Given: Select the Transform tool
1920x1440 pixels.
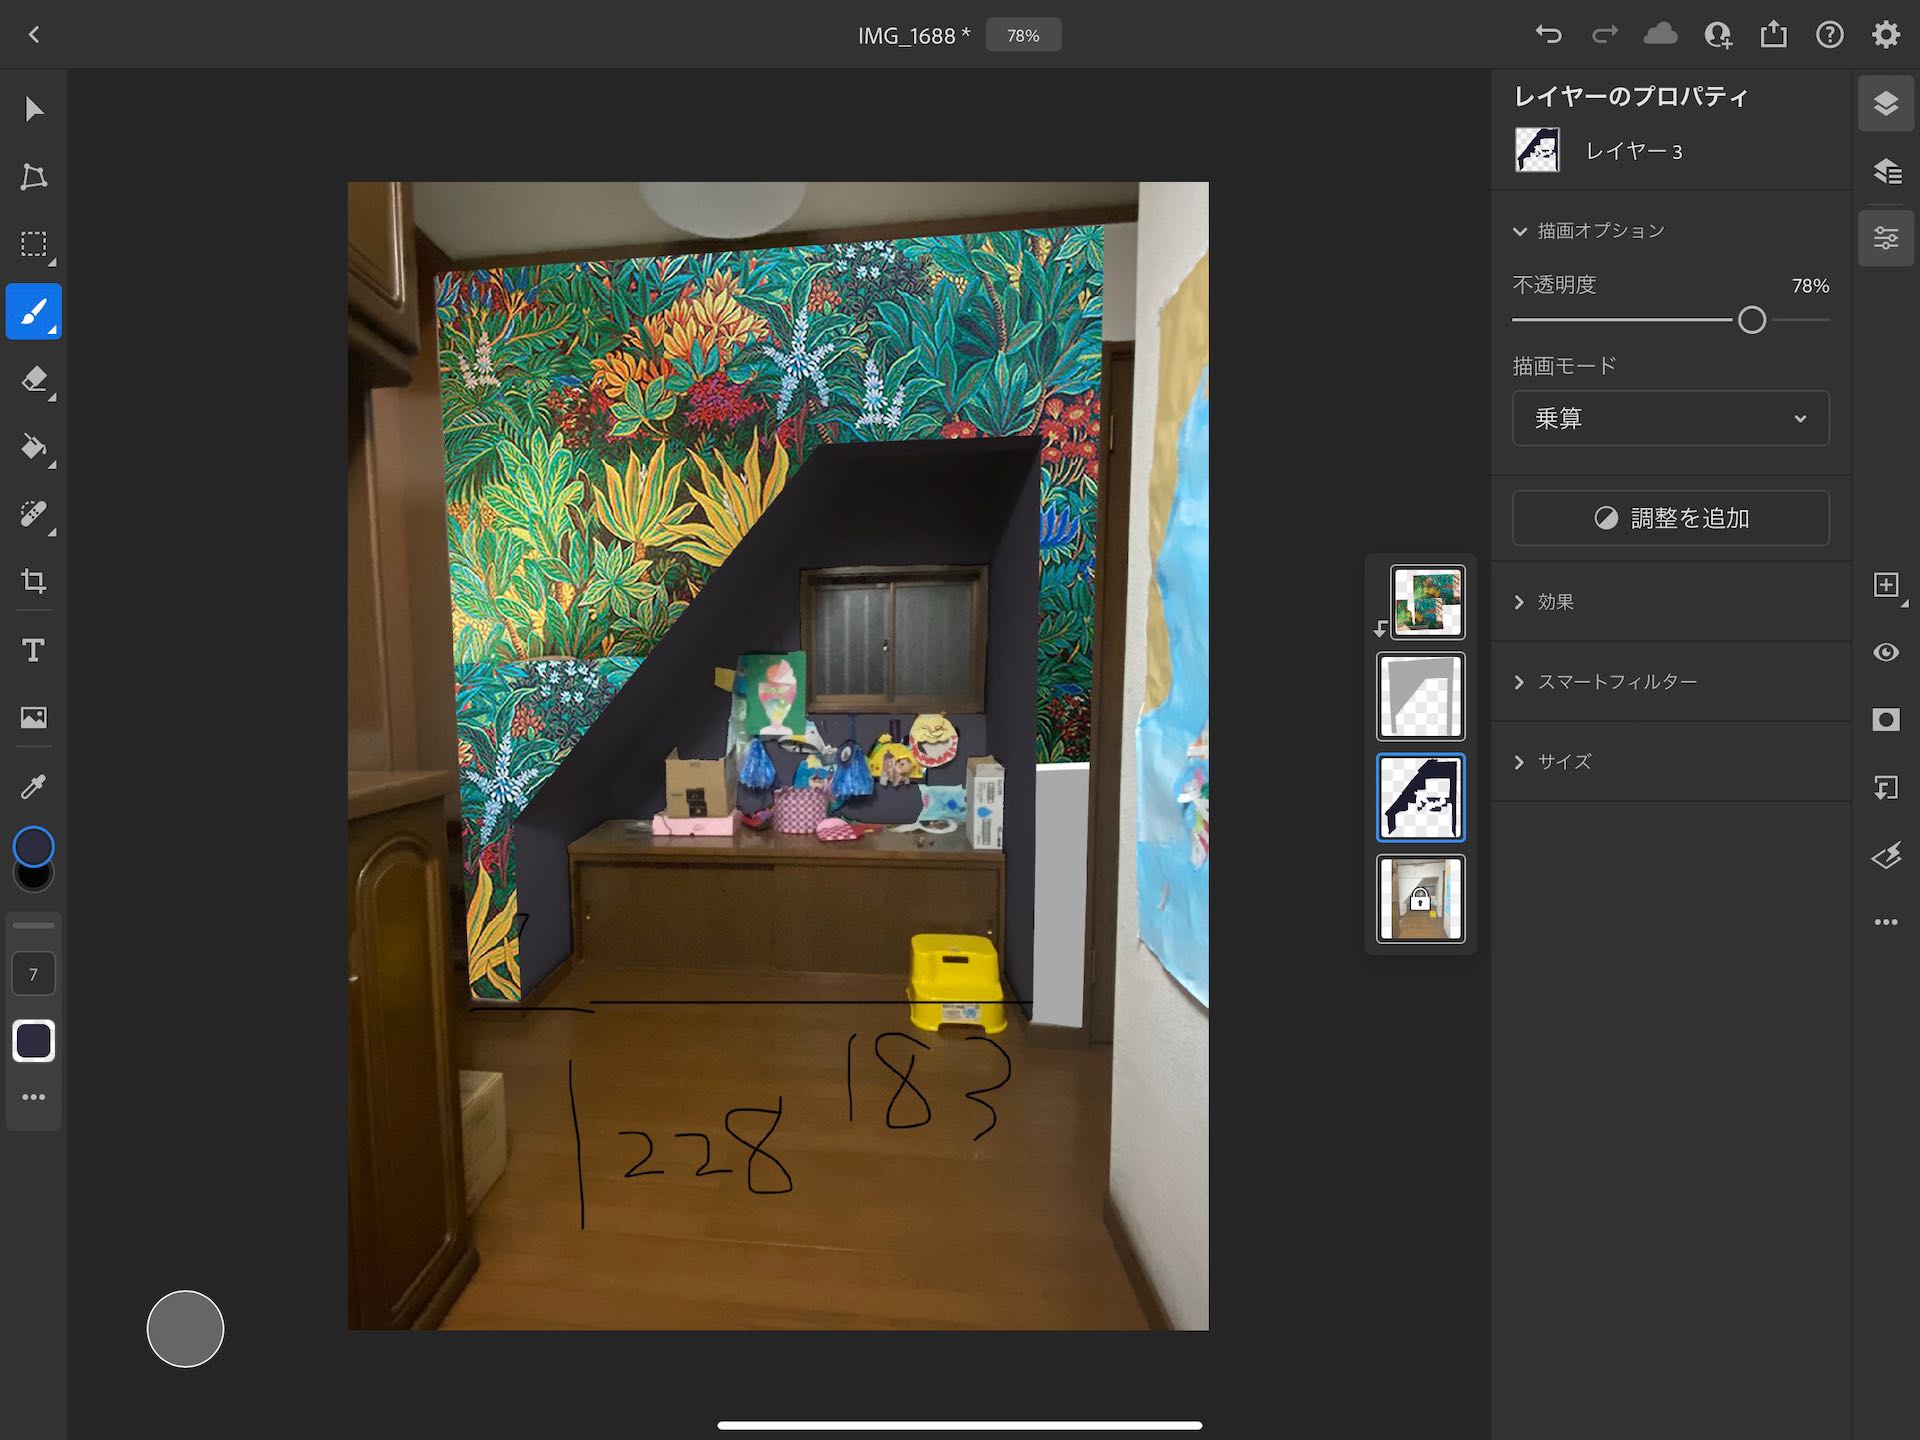Looking at the screenshot, I should (34, 176).
